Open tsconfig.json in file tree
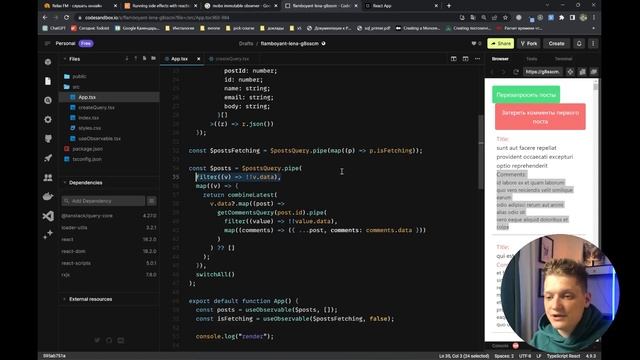 [x=87, y=159]
